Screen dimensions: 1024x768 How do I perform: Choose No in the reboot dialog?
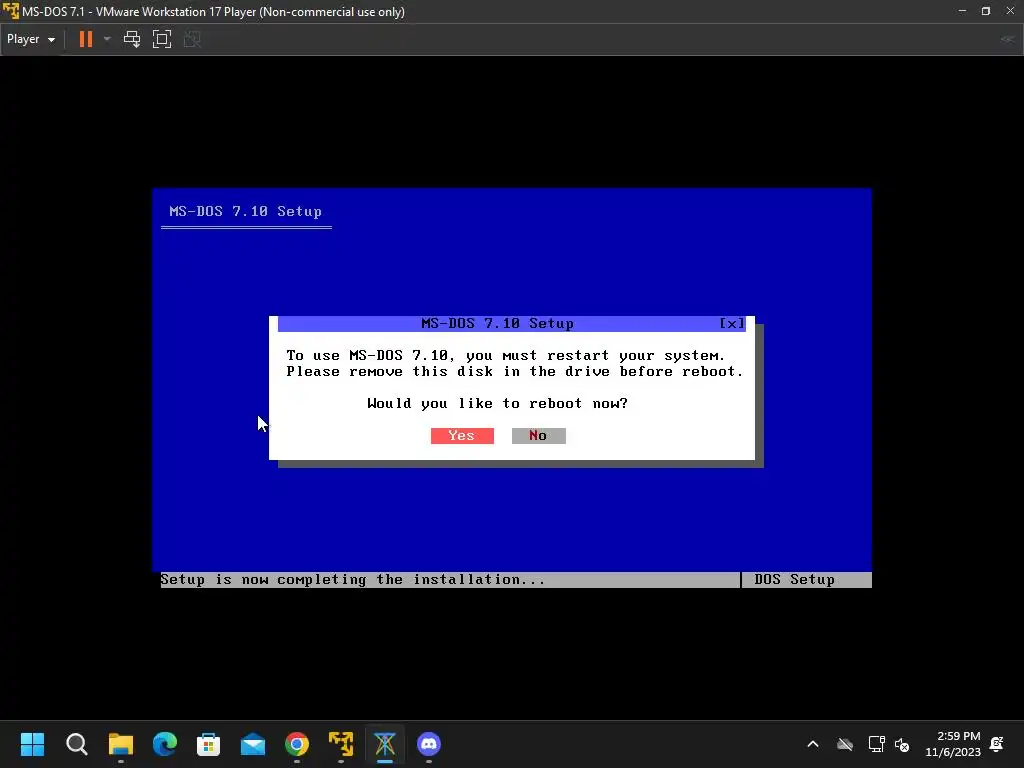click(x=538, y=436)
